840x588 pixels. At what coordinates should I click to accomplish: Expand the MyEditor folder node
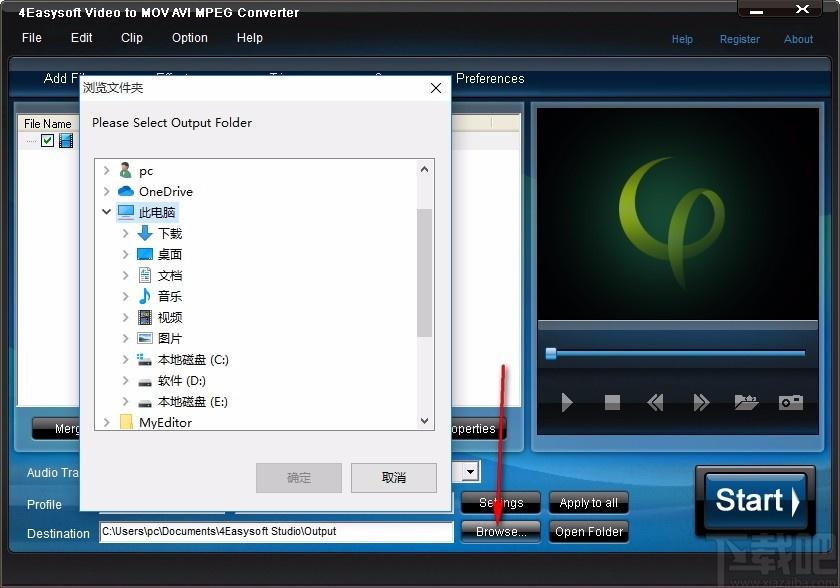[106, 422]
